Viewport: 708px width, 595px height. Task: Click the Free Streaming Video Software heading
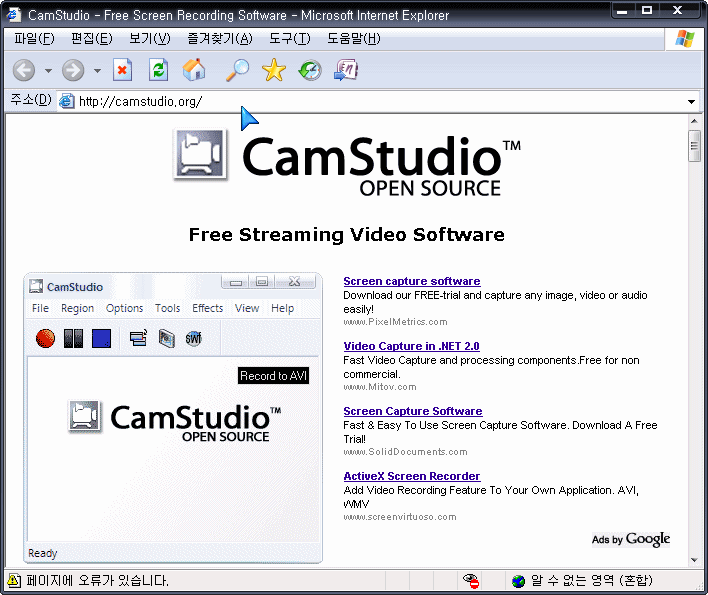347,235
